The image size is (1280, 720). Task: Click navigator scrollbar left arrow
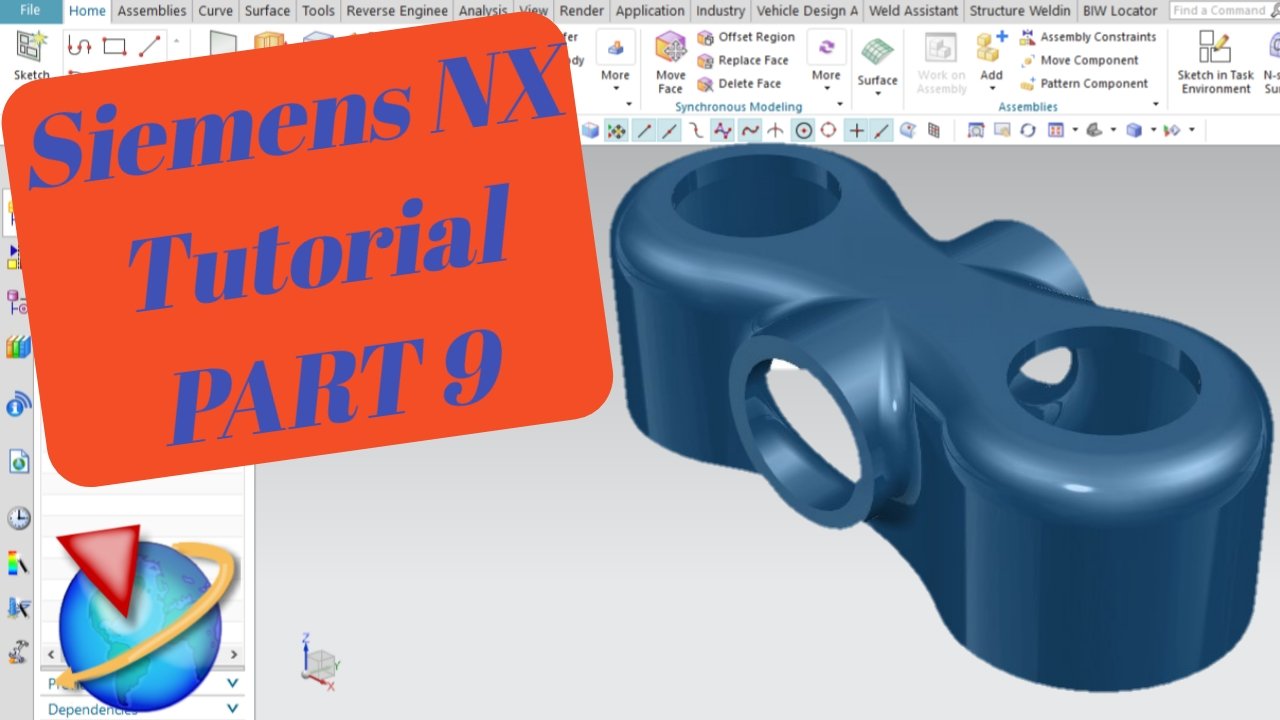click(x=51, y=655)
